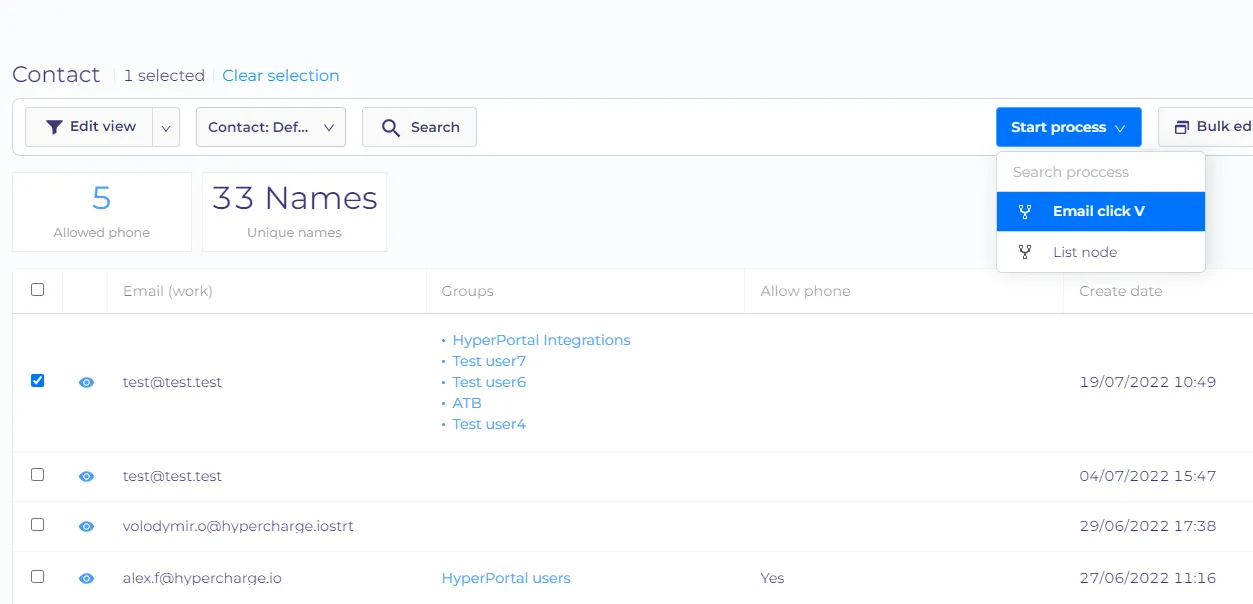Click the Search button
This screenshot has width=1253, height=604.
click(419, 127)
